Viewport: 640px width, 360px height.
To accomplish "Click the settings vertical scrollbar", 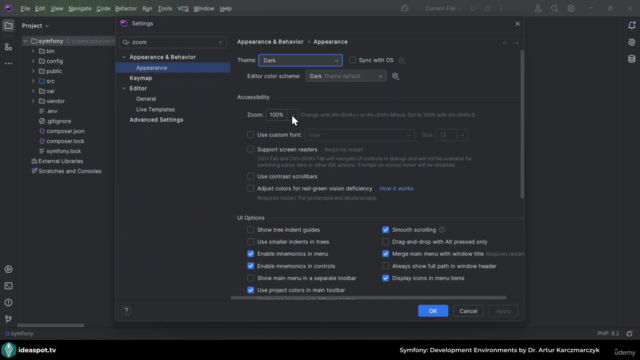I will [x=522, y=124].
